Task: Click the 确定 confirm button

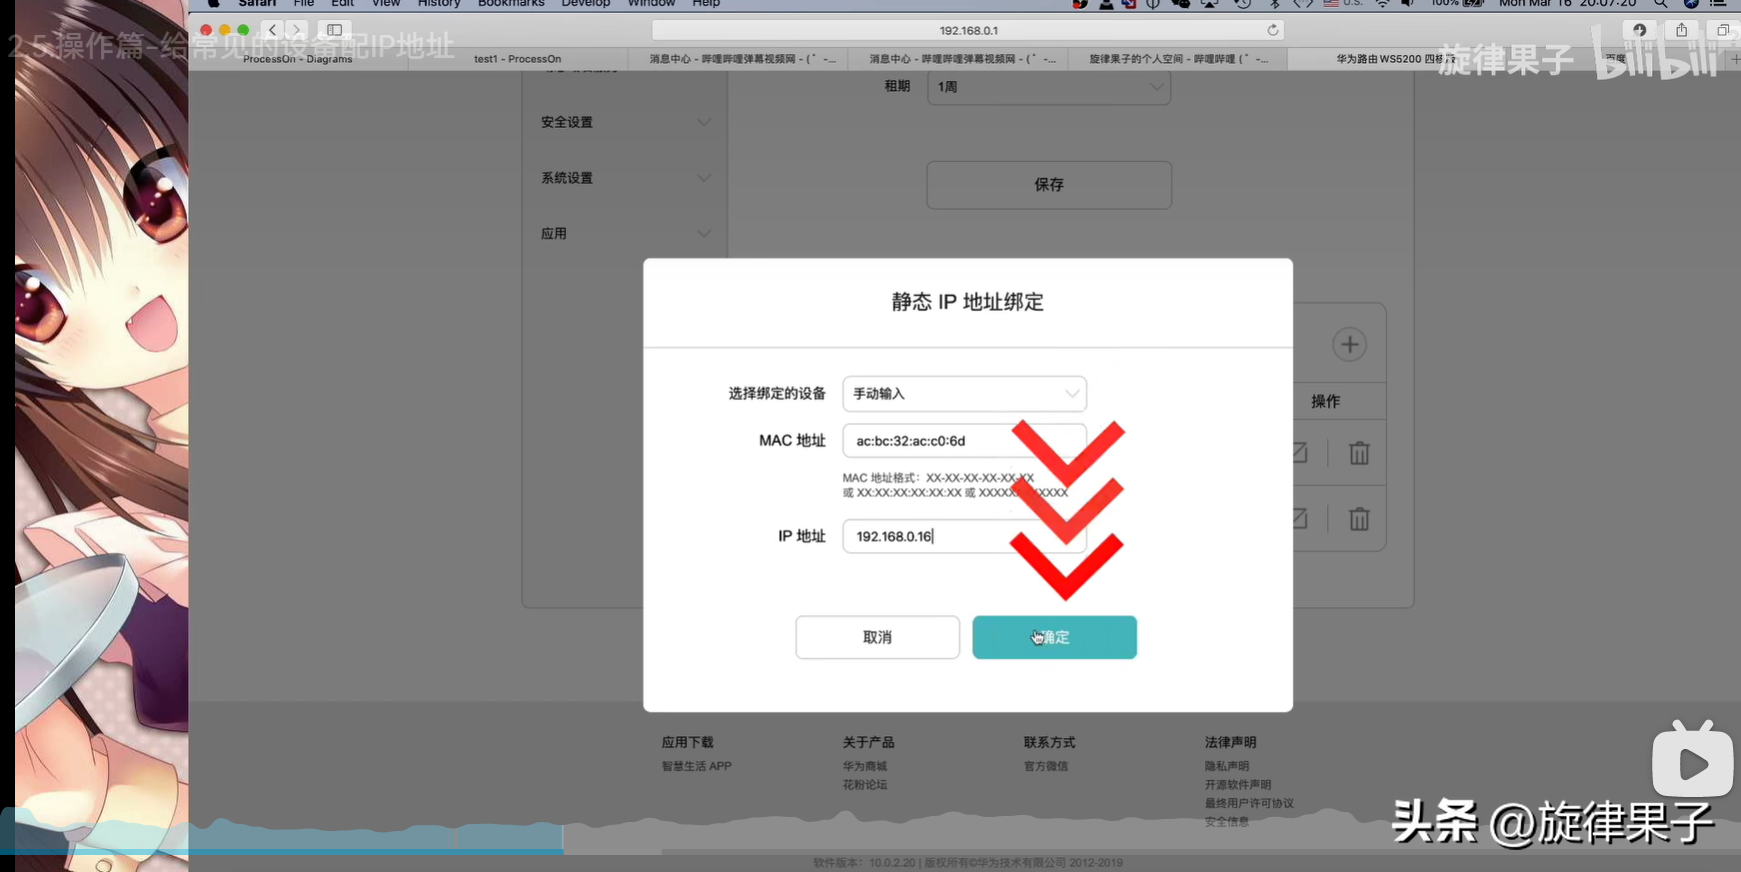Action: [1054, 637]
